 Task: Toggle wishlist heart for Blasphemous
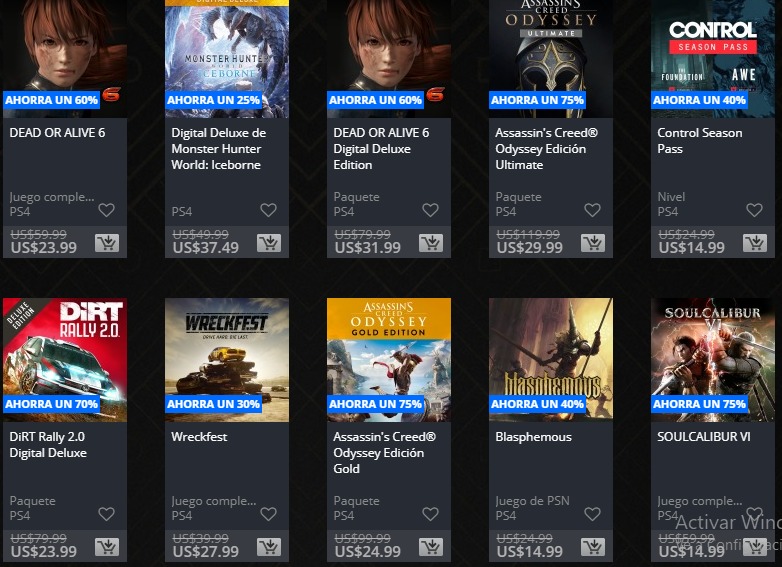(592, 514)
